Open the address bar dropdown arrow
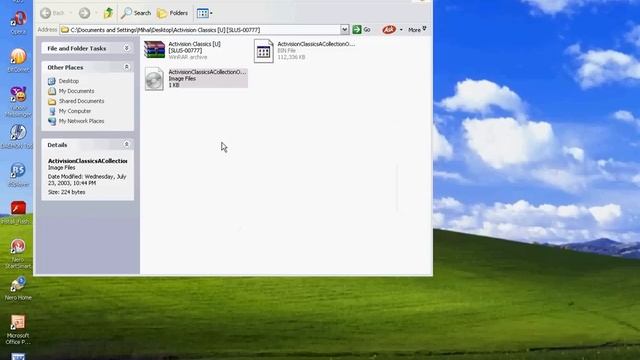Screen dimensions: 640x360 (344, 29)
